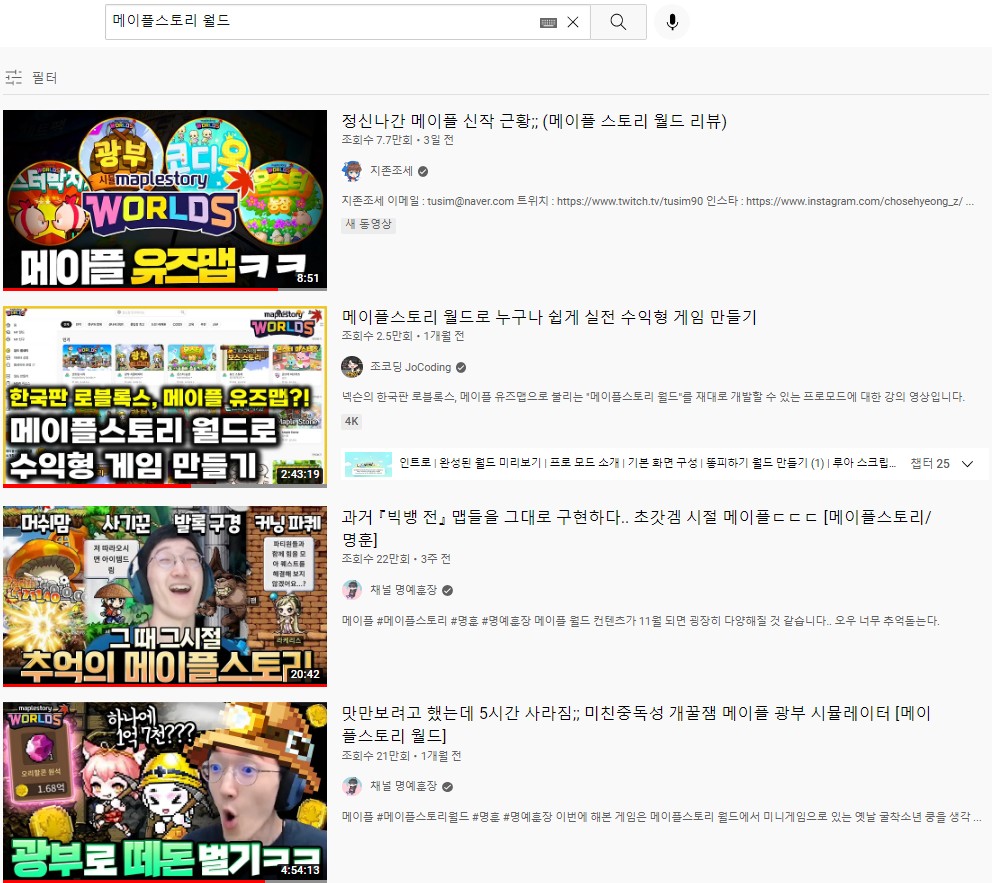The width and height of the screenshot is (992, 883).
Task: Click 채널 명예훈장 avatar under 광부 시뮬레이터 video
Action: [352, 786]
